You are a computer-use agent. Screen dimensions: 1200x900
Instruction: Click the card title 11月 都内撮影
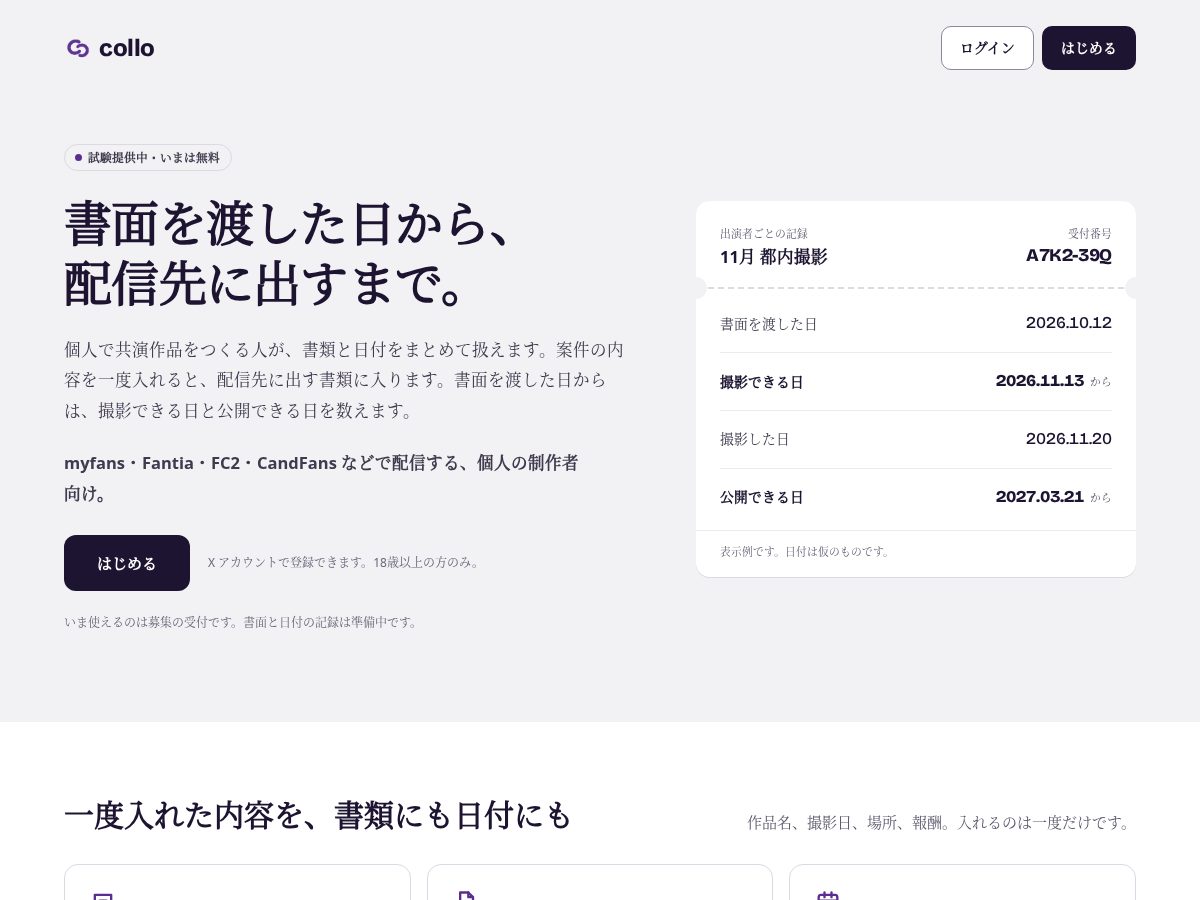pos(774,257)
